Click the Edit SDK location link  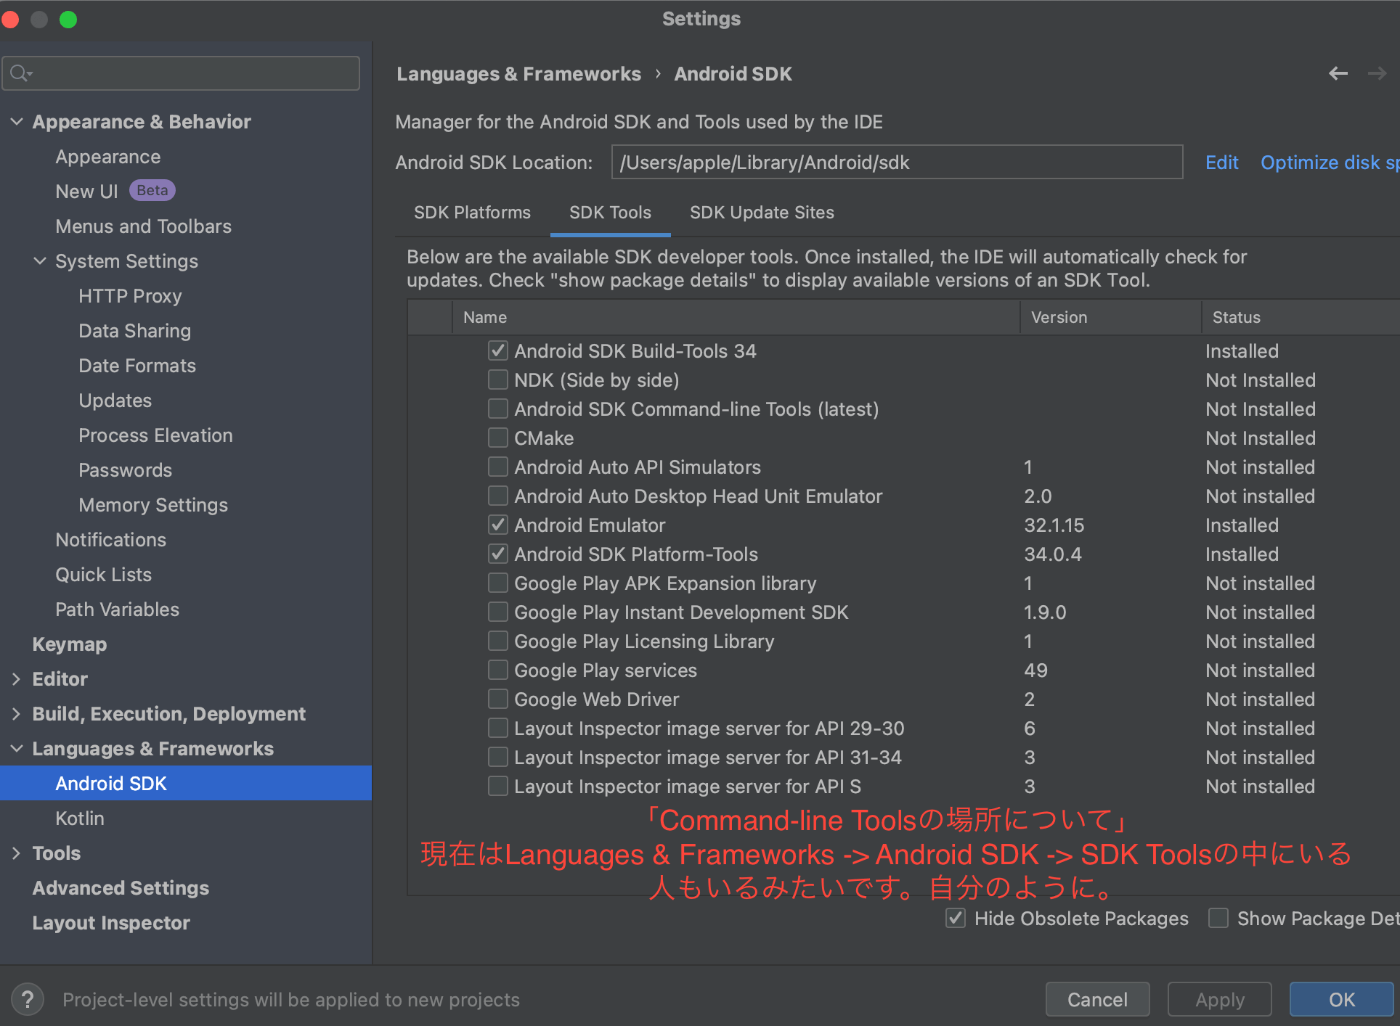[x=1222, y=162]
